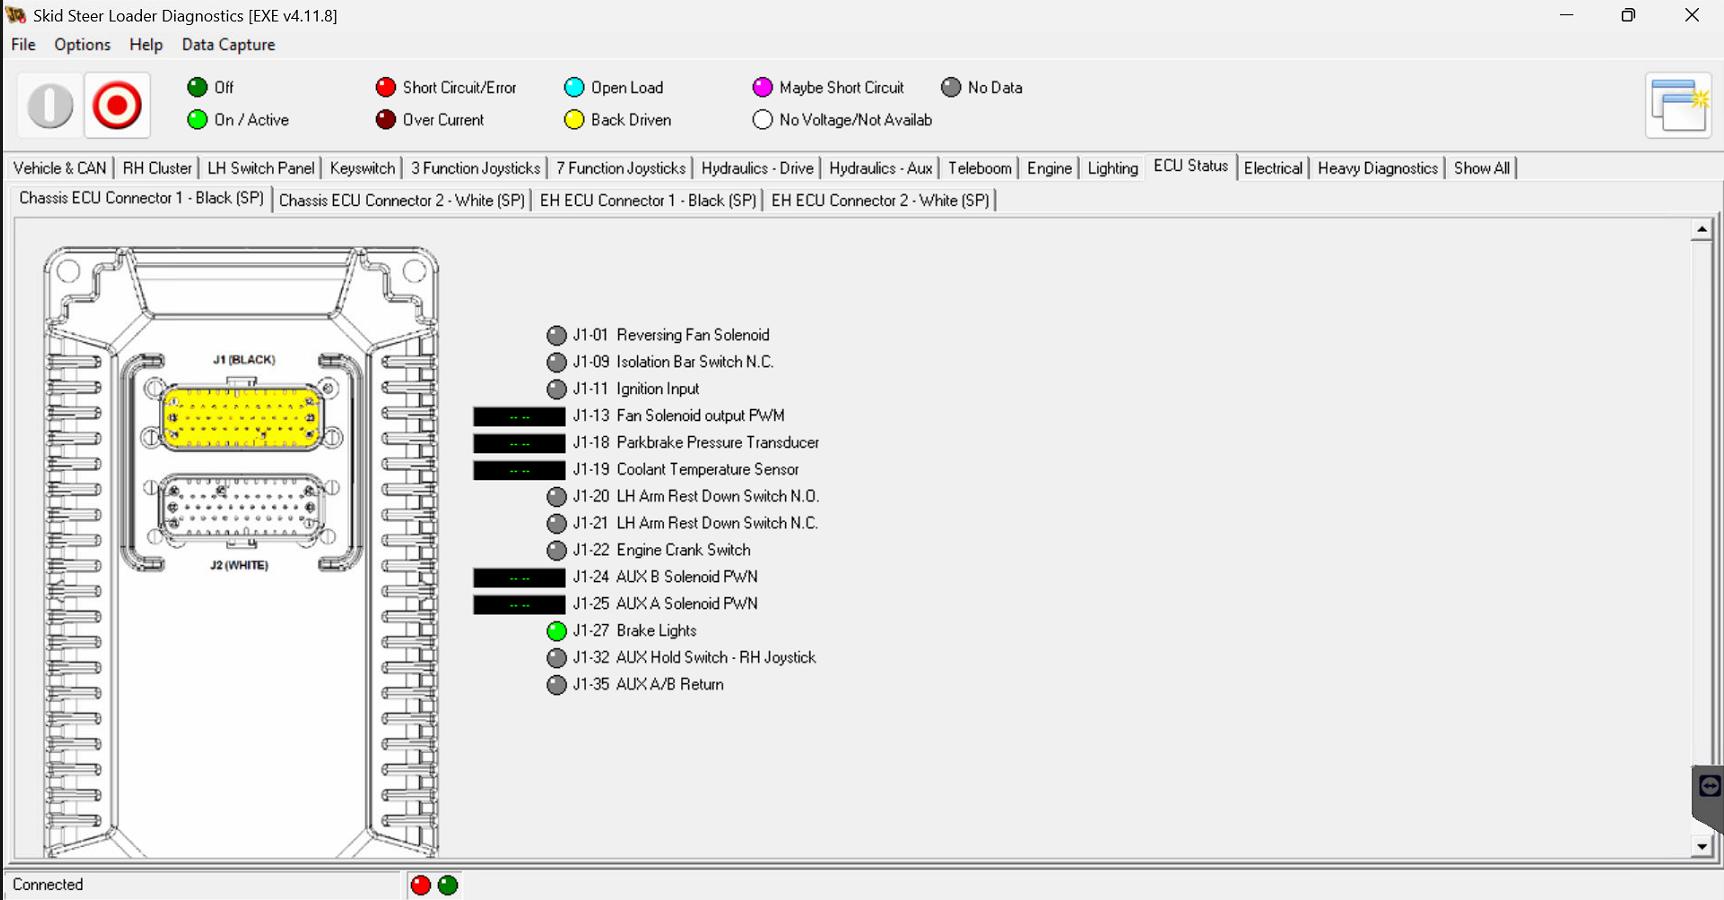
Task: Click the J1-18 Parkbrake Pressure Transducer value field
Action: 519,443
